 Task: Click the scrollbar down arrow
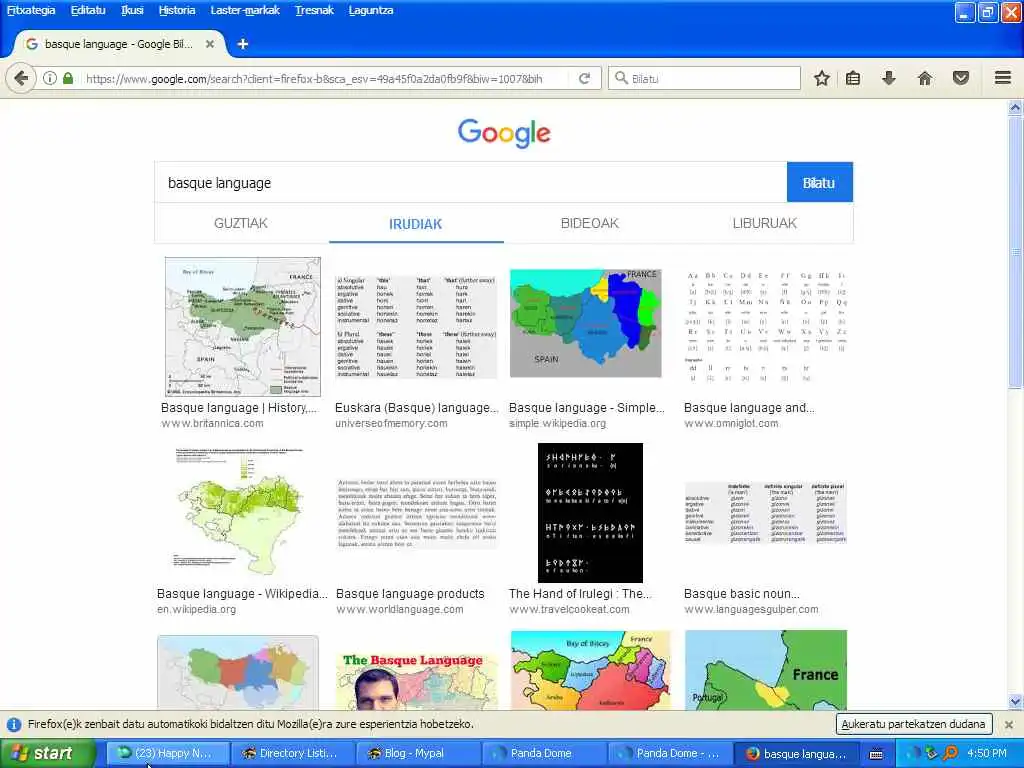[x=1016, y=702]
